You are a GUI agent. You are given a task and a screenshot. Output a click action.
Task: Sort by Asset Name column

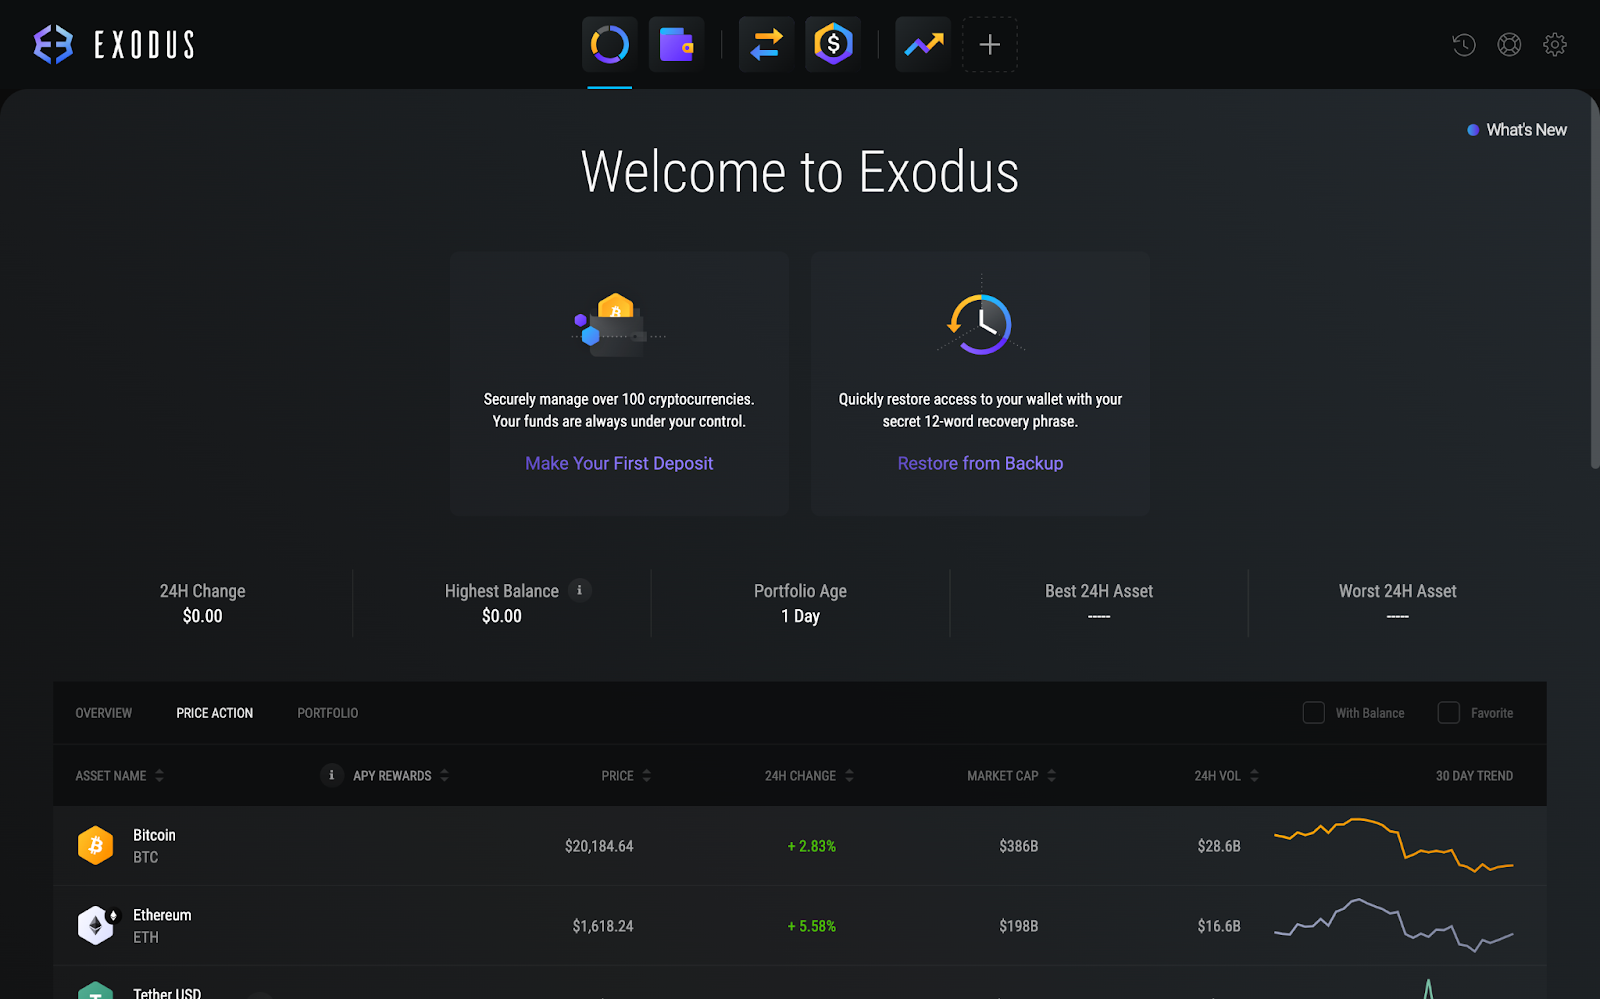coord(120,776)
